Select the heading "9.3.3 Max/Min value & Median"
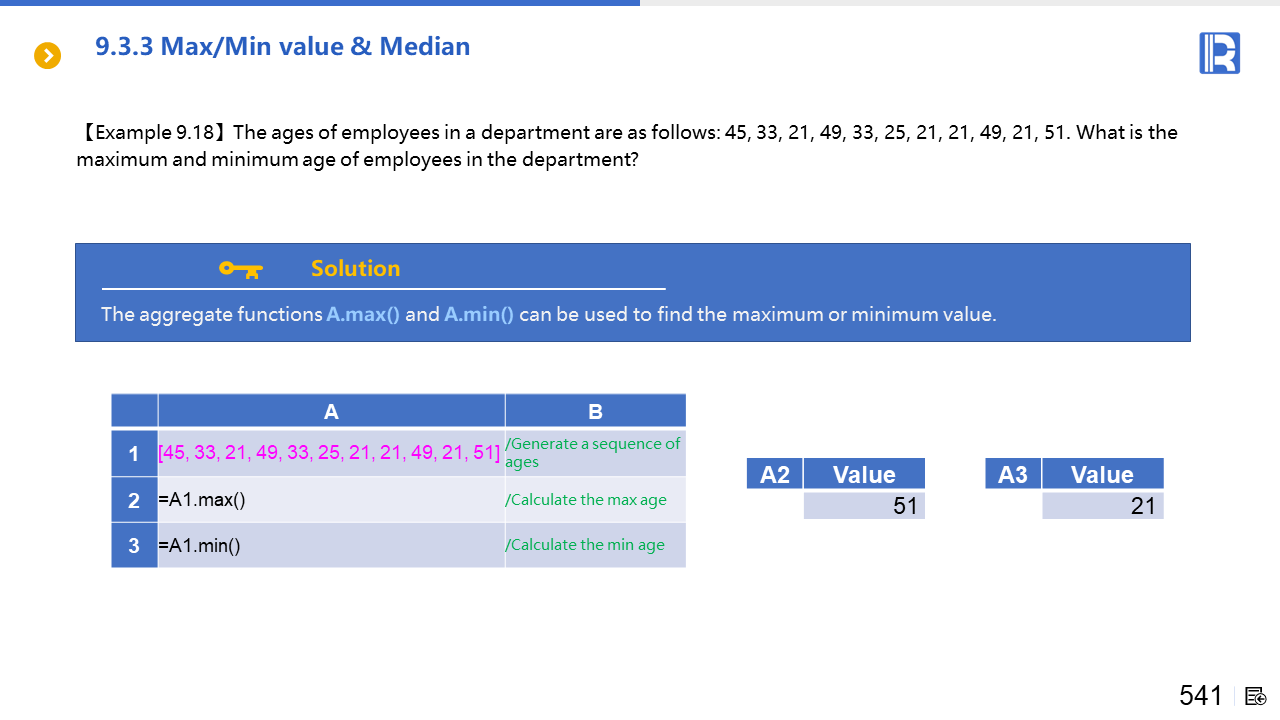This screenshot has height=720, width=1280. pos(282,47)
